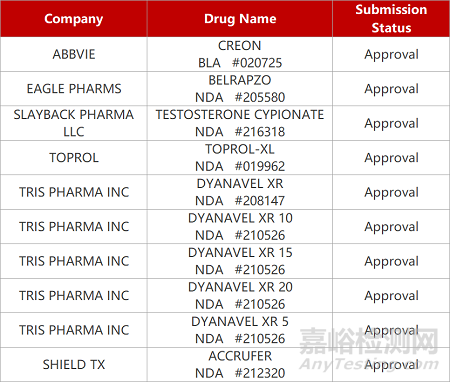
Task: Select the TOPROL company cell
Action: click(74, 158)
